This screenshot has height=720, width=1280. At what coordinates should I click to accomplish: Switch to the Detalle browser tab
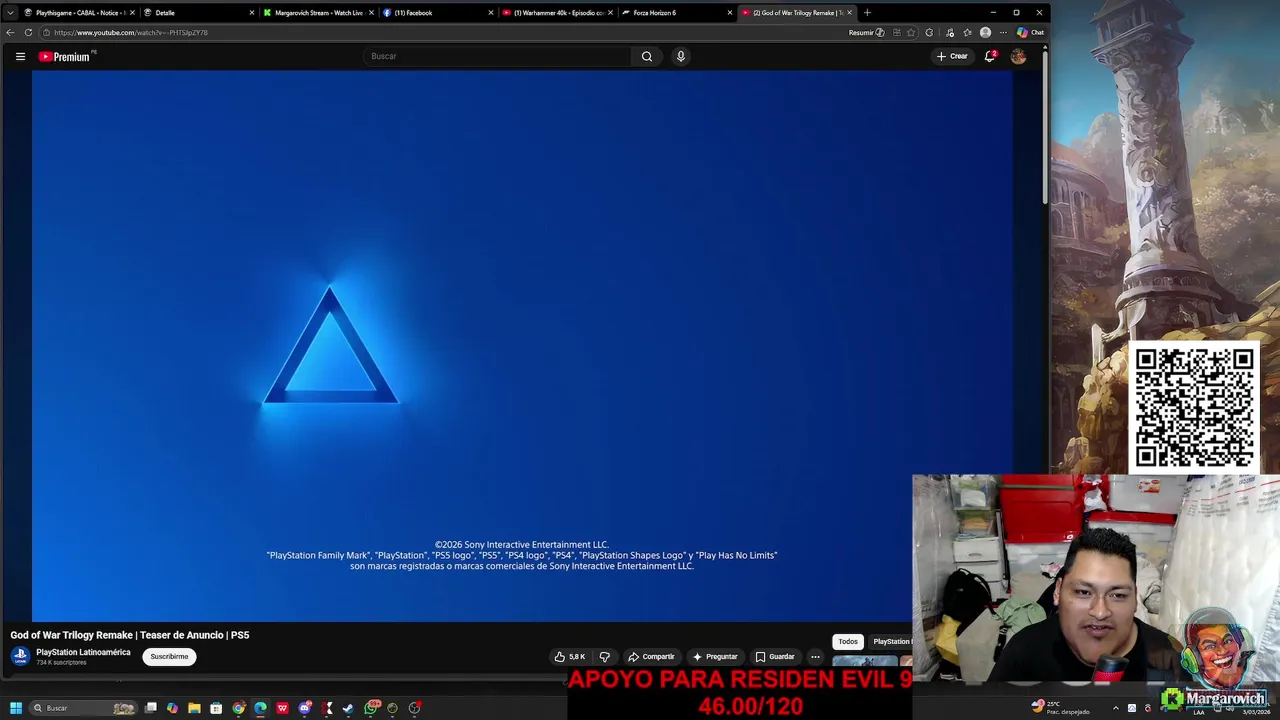point(198,13)
